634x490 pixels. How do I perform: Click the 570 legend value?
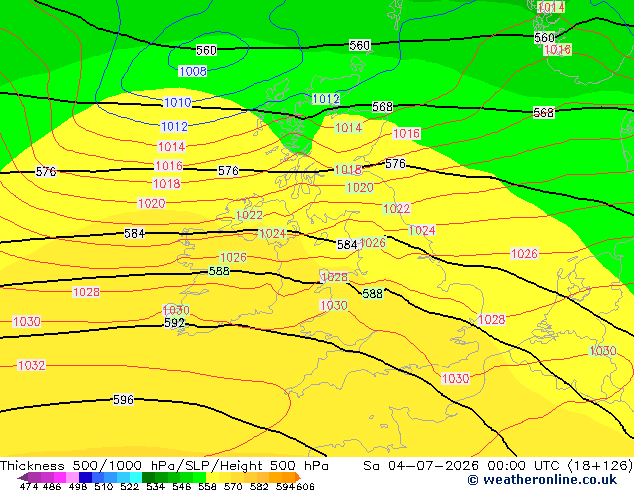[233, 486]
